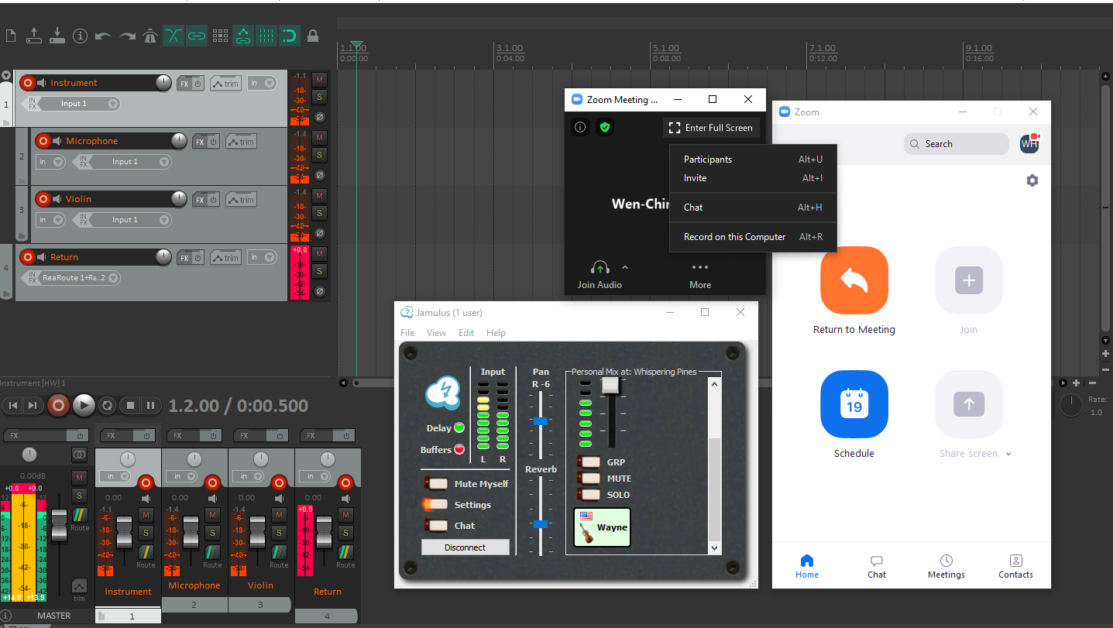
Task: Click the metronome icon in REAPER's toolbar
Action: point(150,35)
